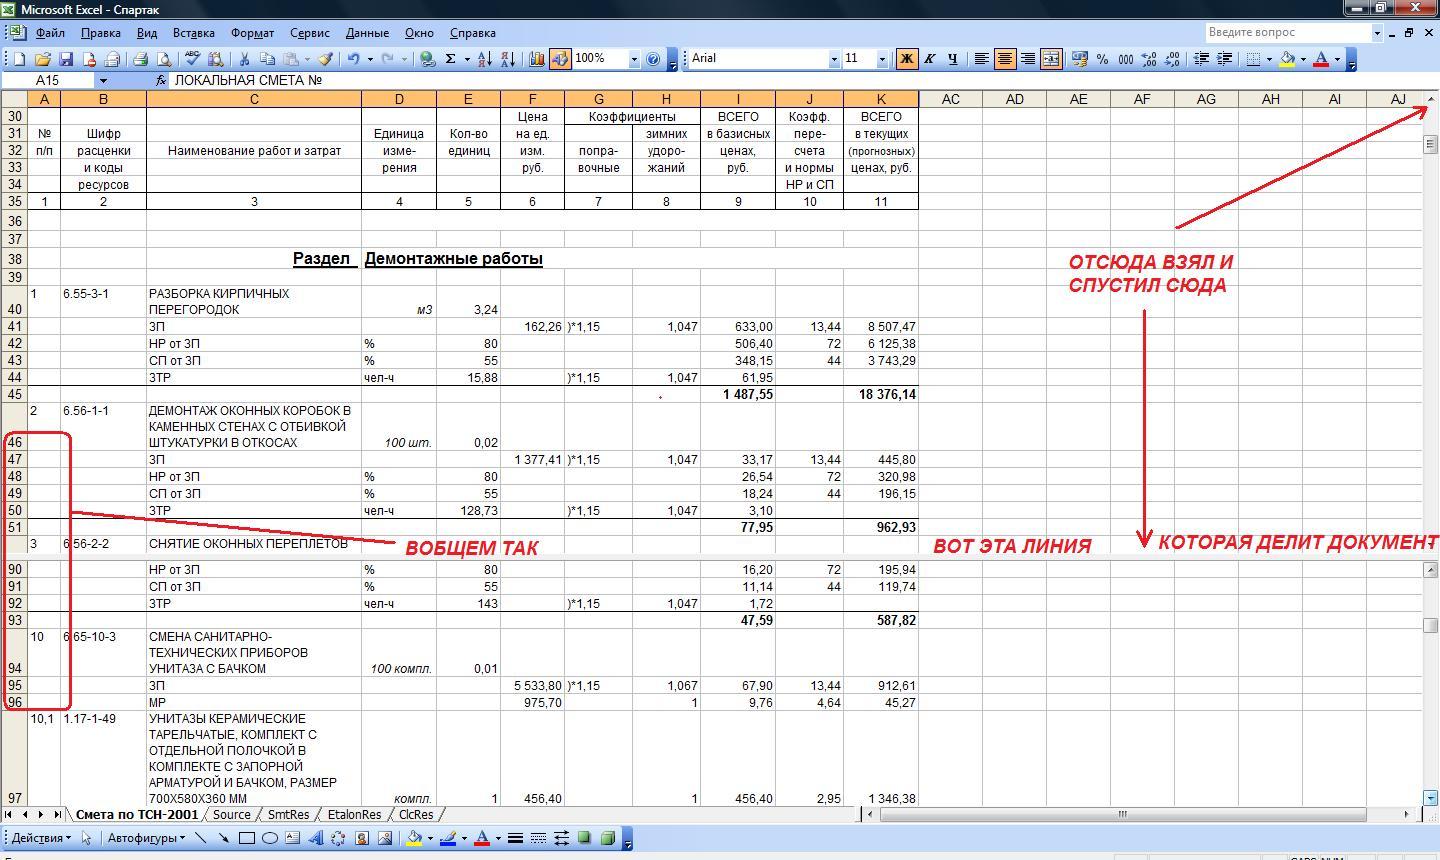Toggle Merge and Center button

point(1051,59)
